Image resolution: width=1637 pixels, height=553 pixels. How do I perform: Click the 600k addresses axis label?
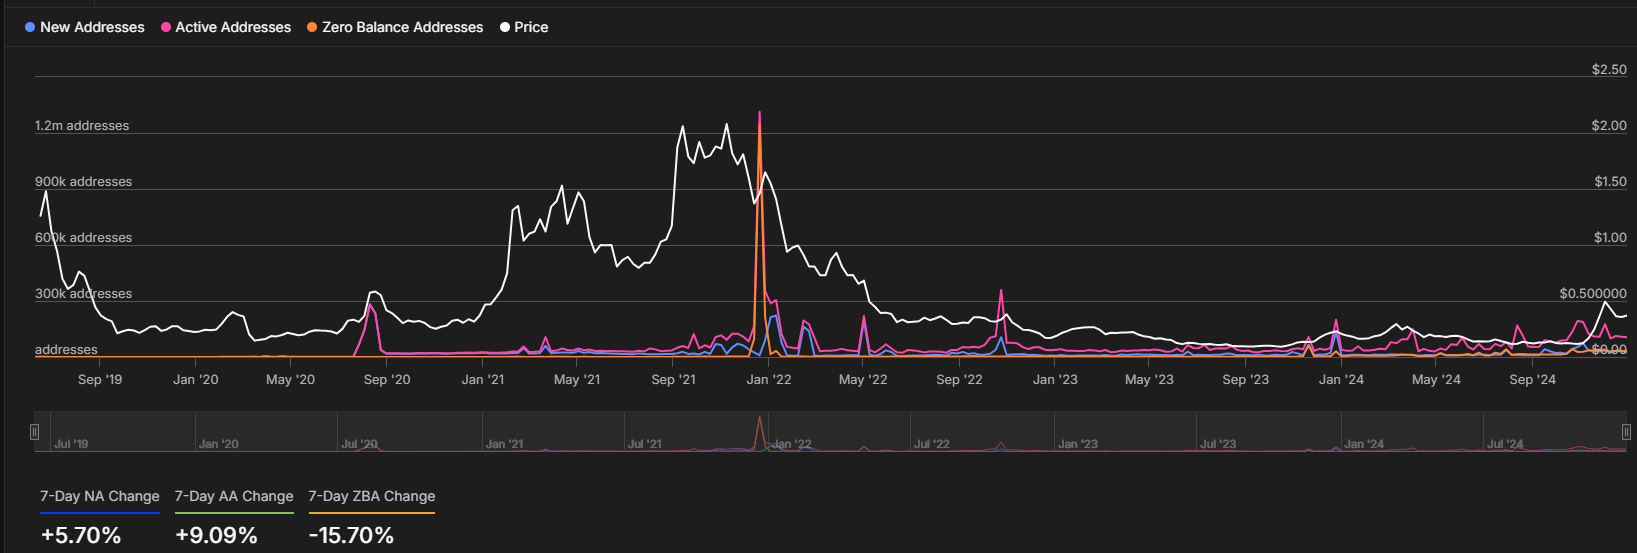(x=83, y=238)
